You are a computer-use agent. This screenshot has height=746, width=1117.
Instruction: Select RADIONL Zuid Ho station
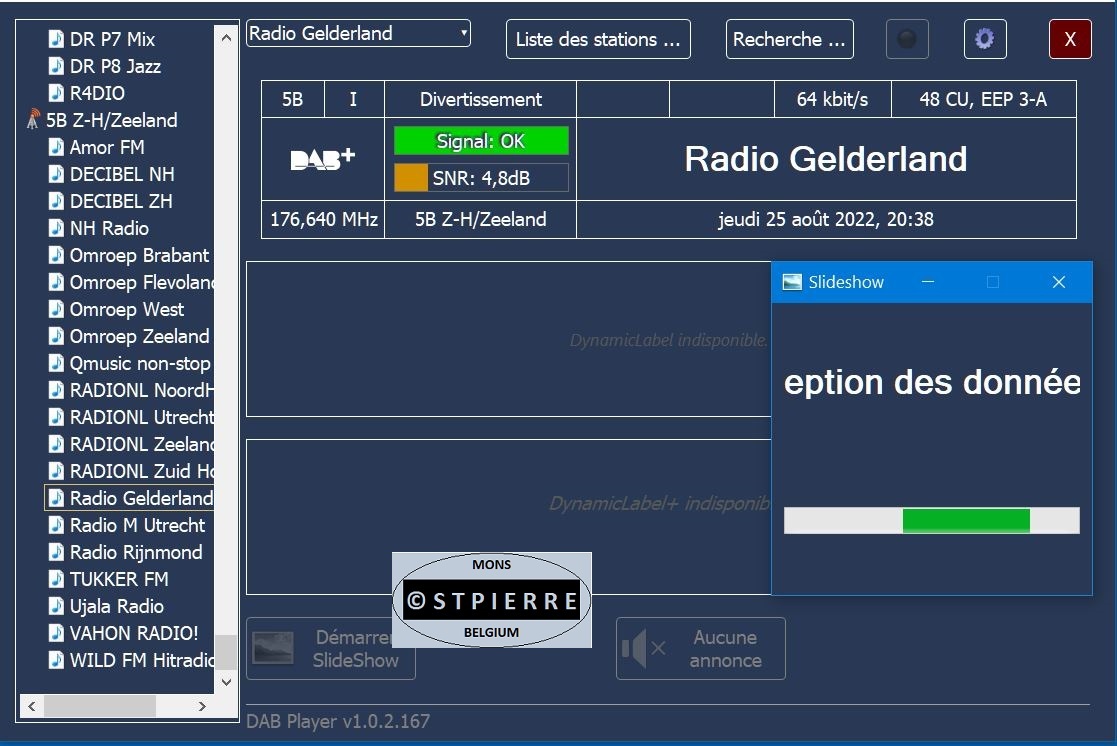tap(141, 472)
